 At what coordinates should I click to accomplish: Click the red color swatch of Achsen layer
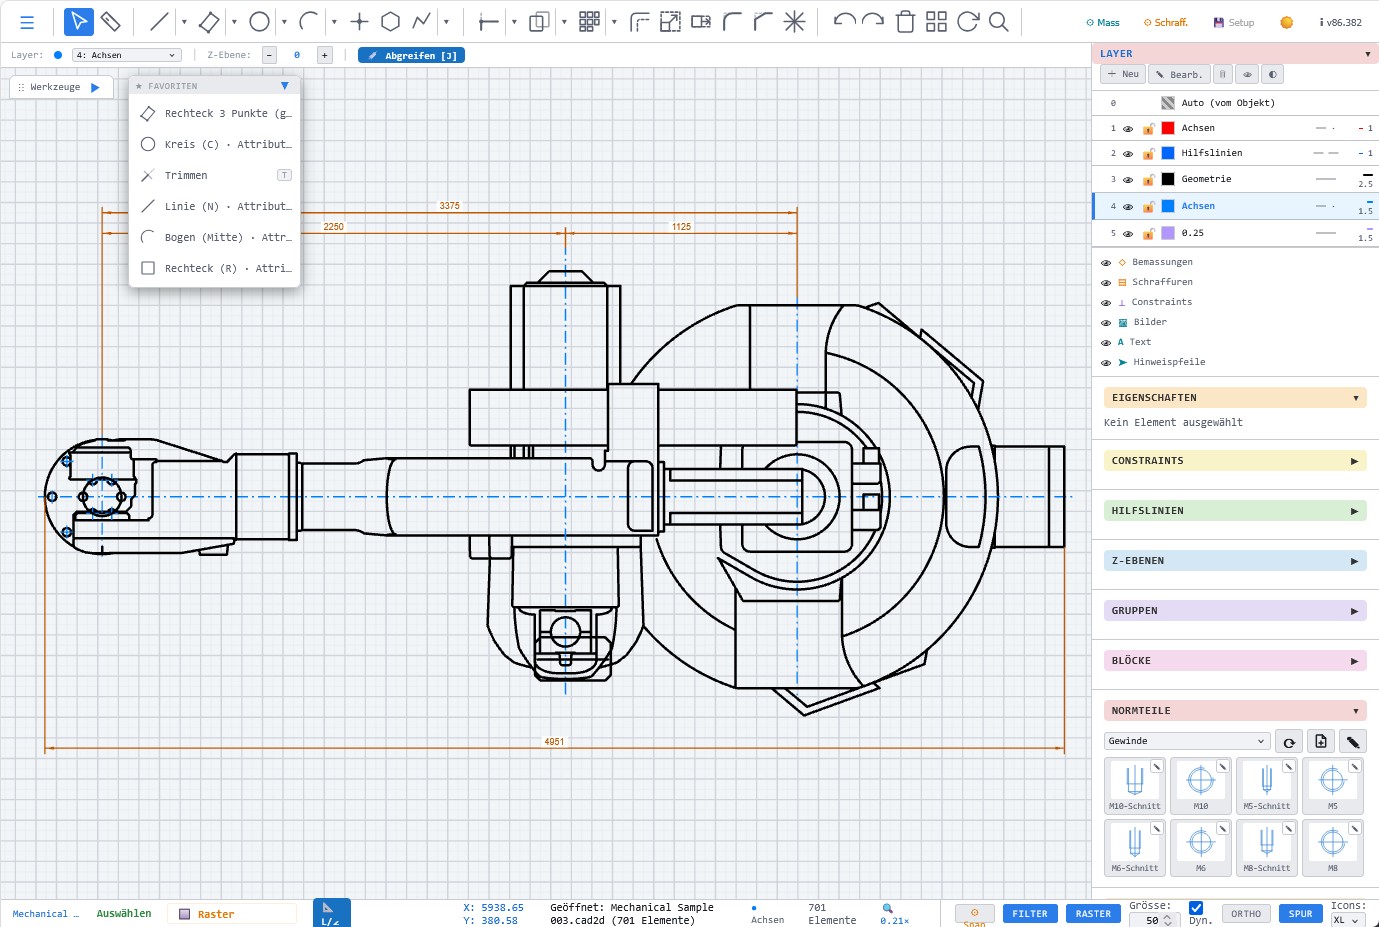coord(1168,128)
